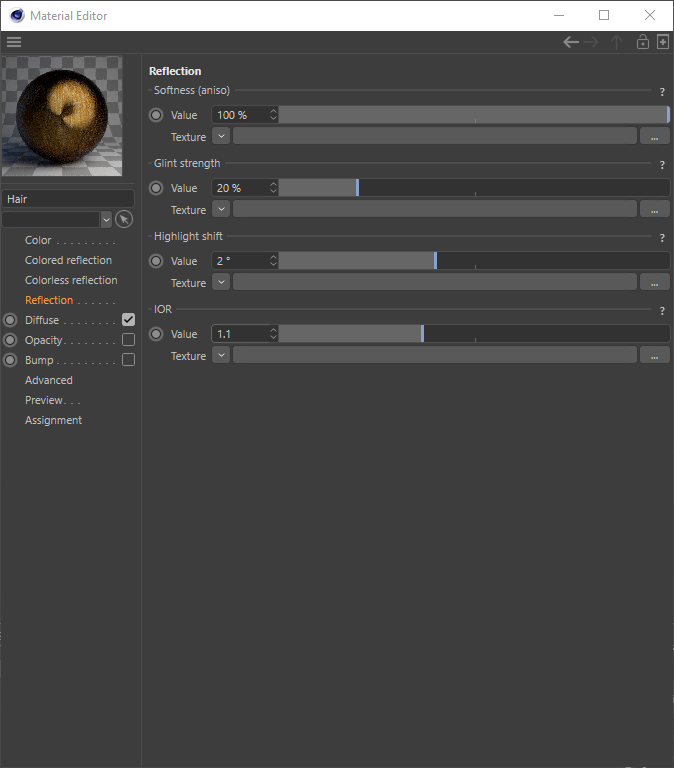Open Glint strength Texture dropdown arrow

tap(221, 209)
